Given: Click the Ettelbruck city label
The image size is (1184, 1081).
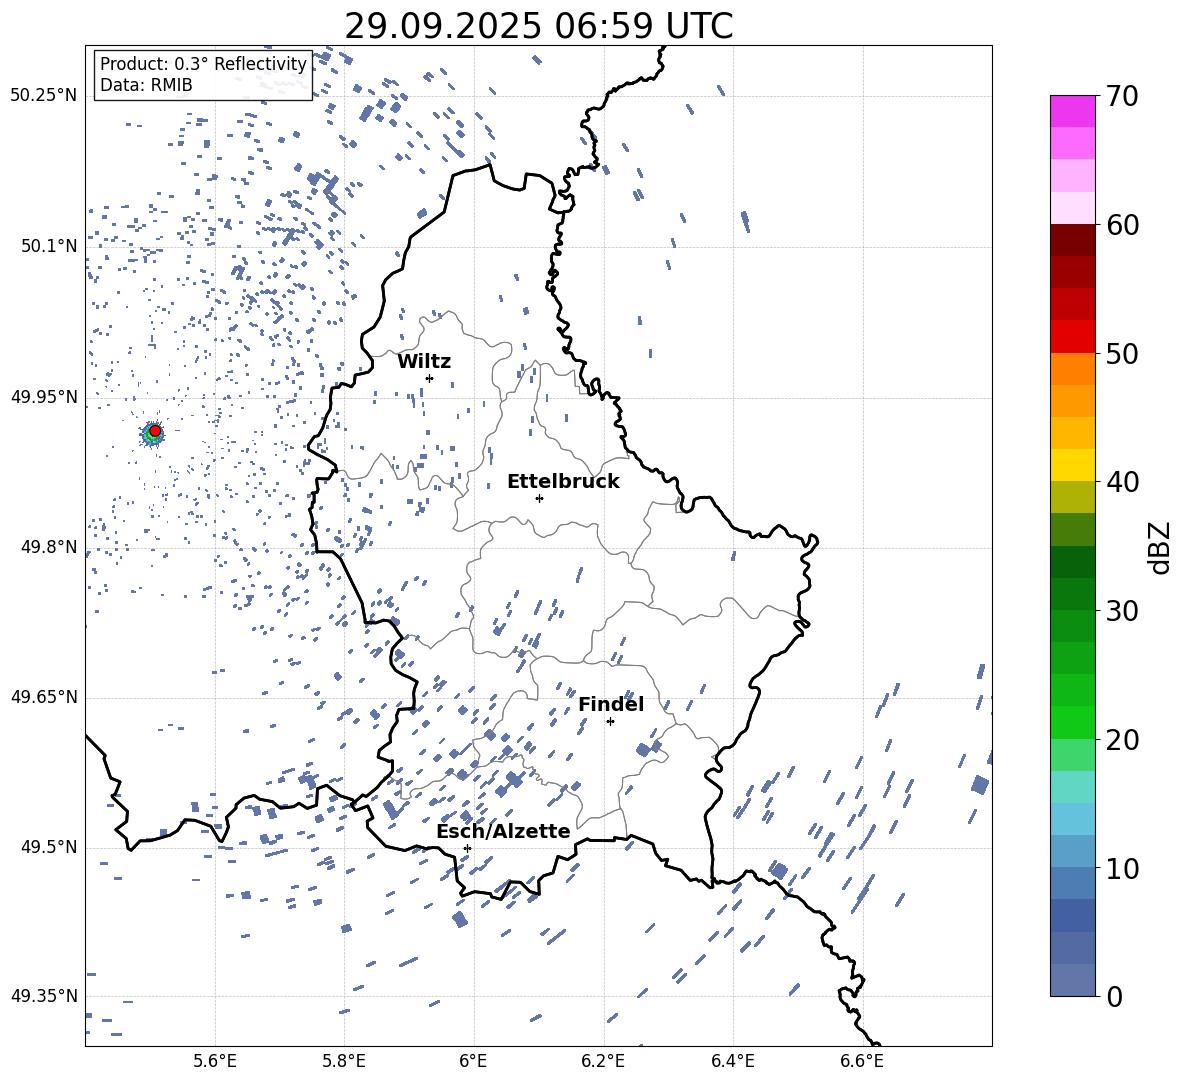Looking at the screenshot, I should (563, 482).
